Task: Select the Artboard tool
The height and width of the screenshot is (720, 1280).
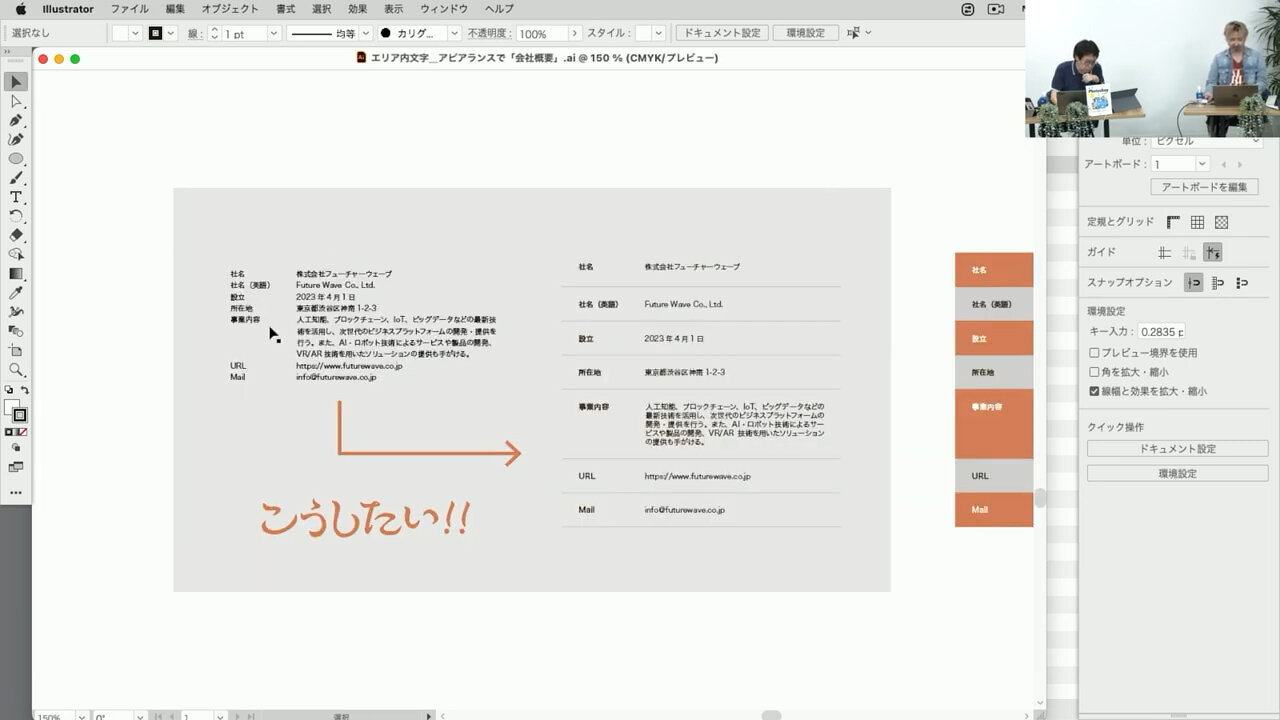Action: (16, 350)
